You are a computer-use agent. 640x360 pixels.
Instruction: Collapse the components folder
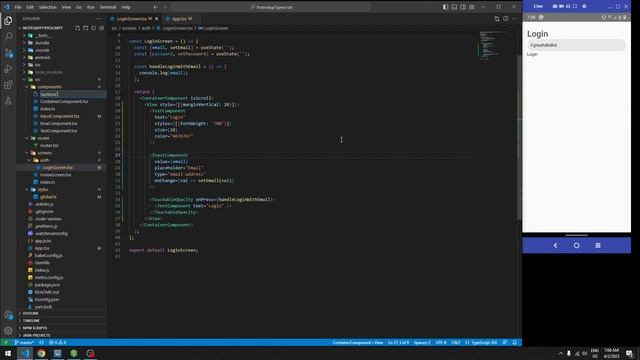tap(49, 87)
